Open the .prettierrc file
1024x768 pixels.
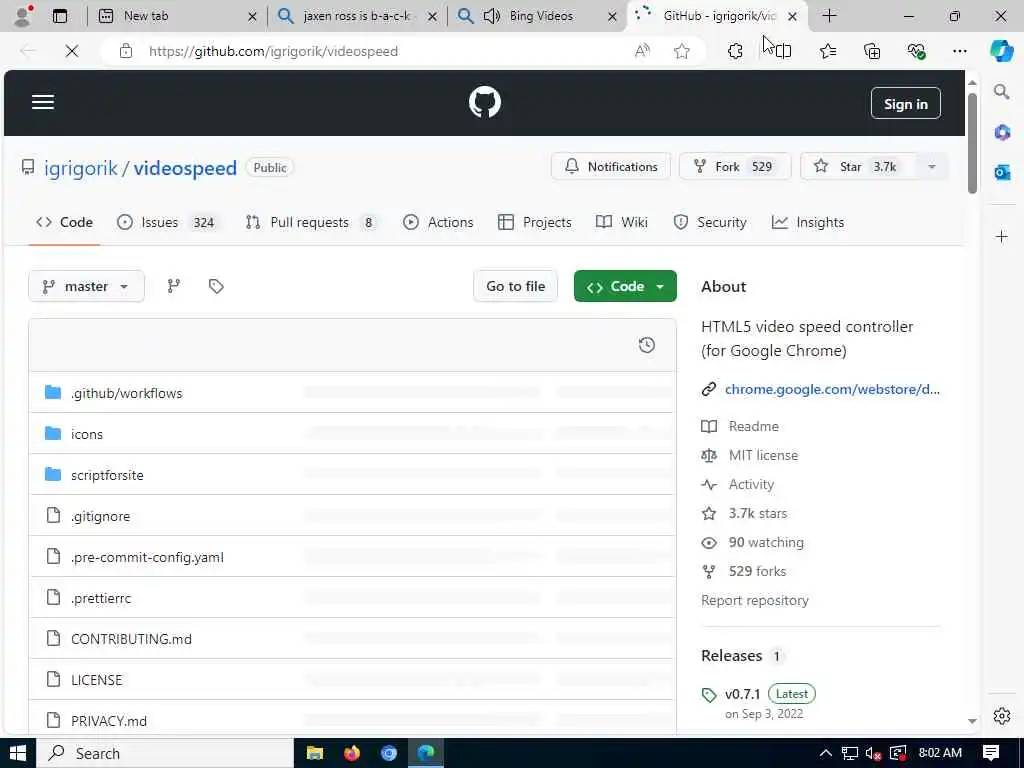pyautogui.click(x=101, y=599)
